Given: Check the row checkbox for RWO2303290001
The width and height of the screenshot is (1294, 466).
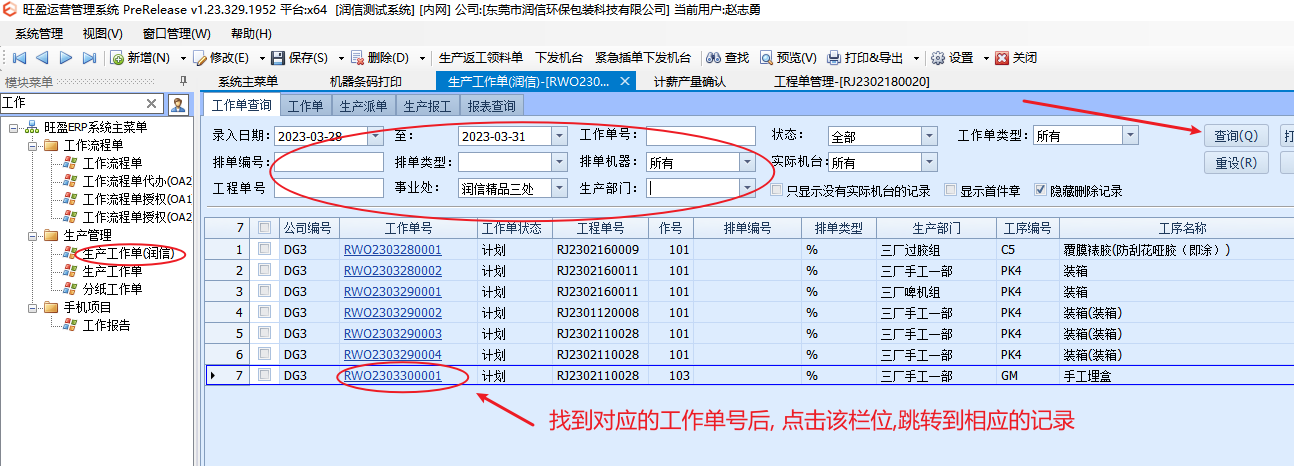Looking at the screenshot, I should (265, 291).
